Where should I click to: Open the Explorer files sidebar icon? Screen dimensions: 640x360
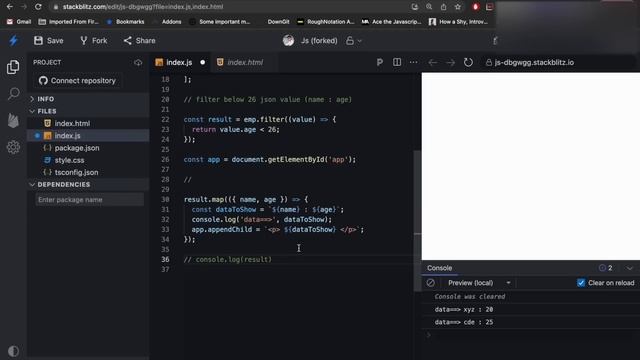[x=13, y=67]
